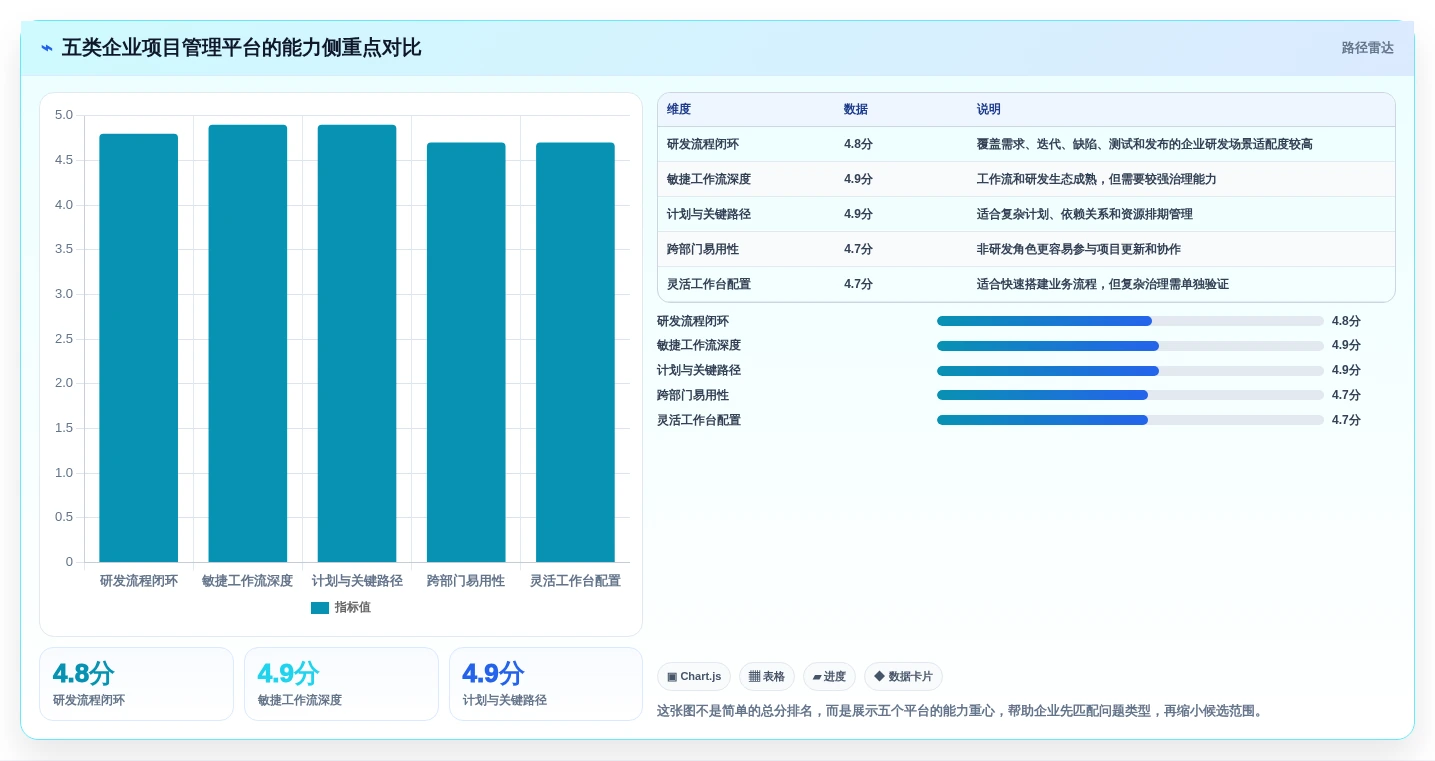Click 研发流程闭环 in the table
Viewport: 1435px width, 761px height.
[x=703, y=144]
